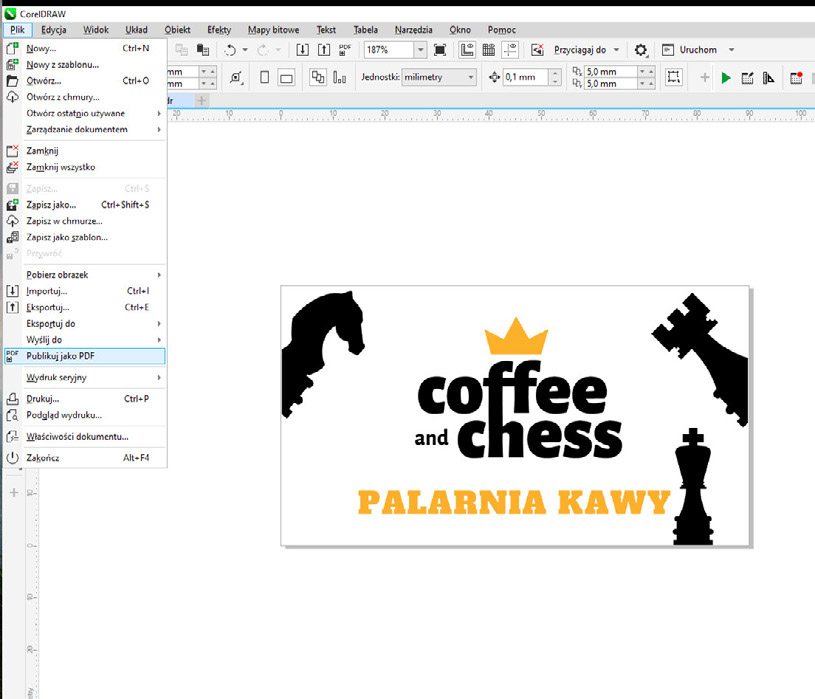
Task: Click the set square ruler icon
Action: pyautogui.click(x=768, y=78)
